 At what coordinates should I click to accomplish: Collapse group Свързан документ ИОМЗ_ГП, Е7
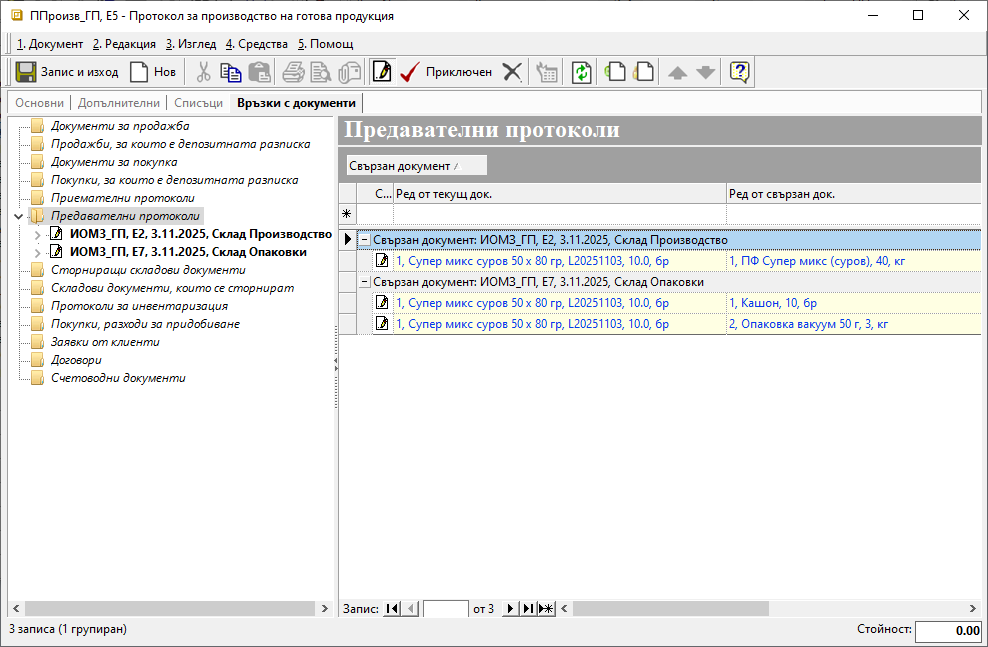click(x=365, y=282)
